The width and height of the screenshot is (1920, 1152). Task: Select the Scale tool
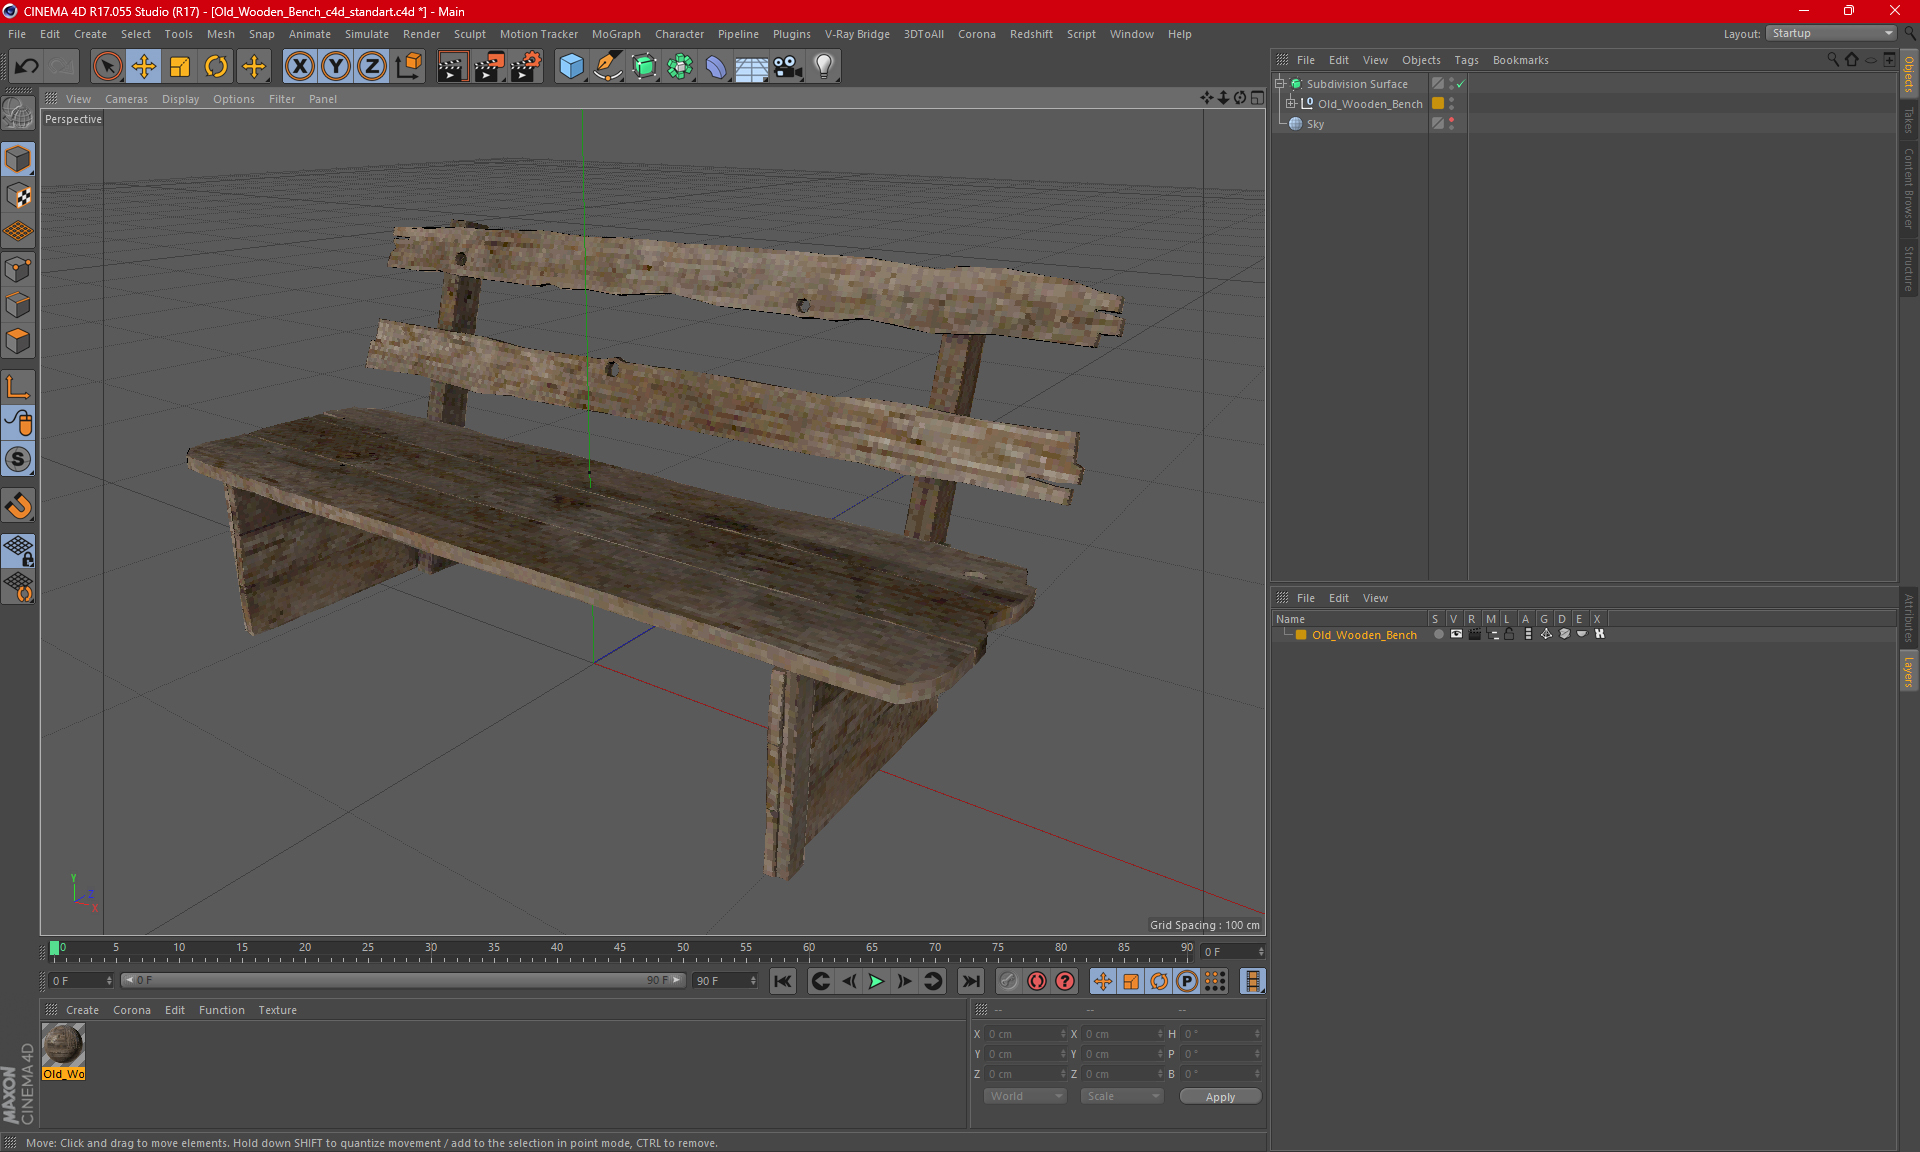click(180, 67)
